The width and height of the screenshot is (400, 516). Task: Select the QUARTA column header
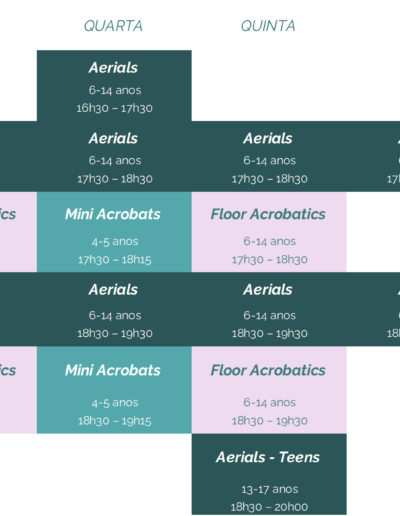pyautogui.click(x=113, y=26)
